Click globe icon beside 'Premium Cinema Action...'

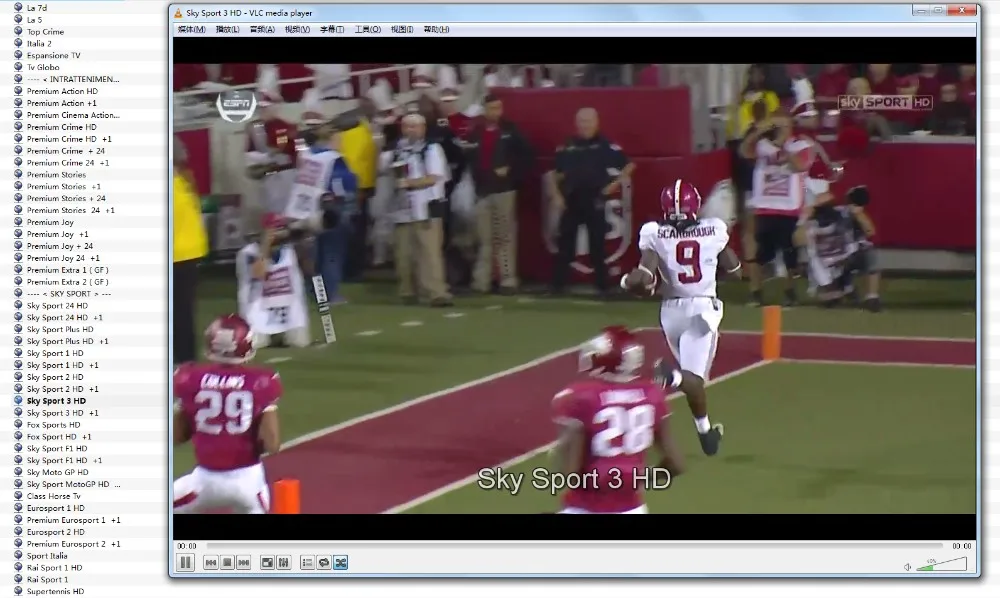(18, 115)
